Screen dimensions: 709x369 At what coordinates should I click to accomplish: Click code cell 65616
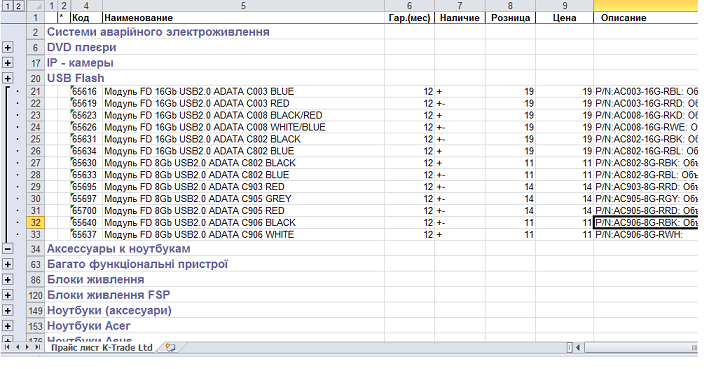(x=86, y=91)
